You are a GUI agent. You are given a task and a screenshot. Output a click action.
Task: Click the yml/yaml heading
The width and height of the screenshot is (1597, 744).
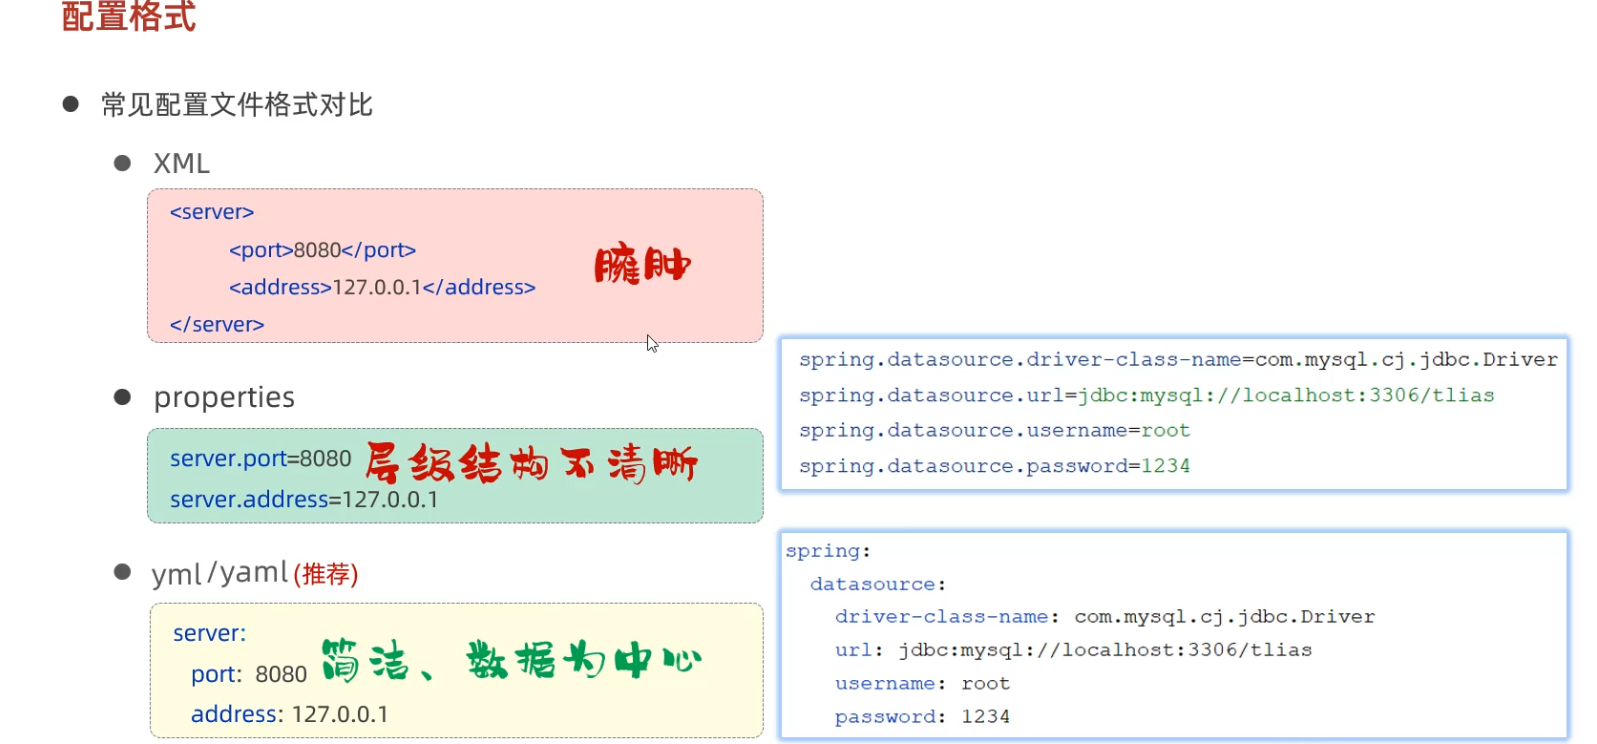[x=220, y=573]
